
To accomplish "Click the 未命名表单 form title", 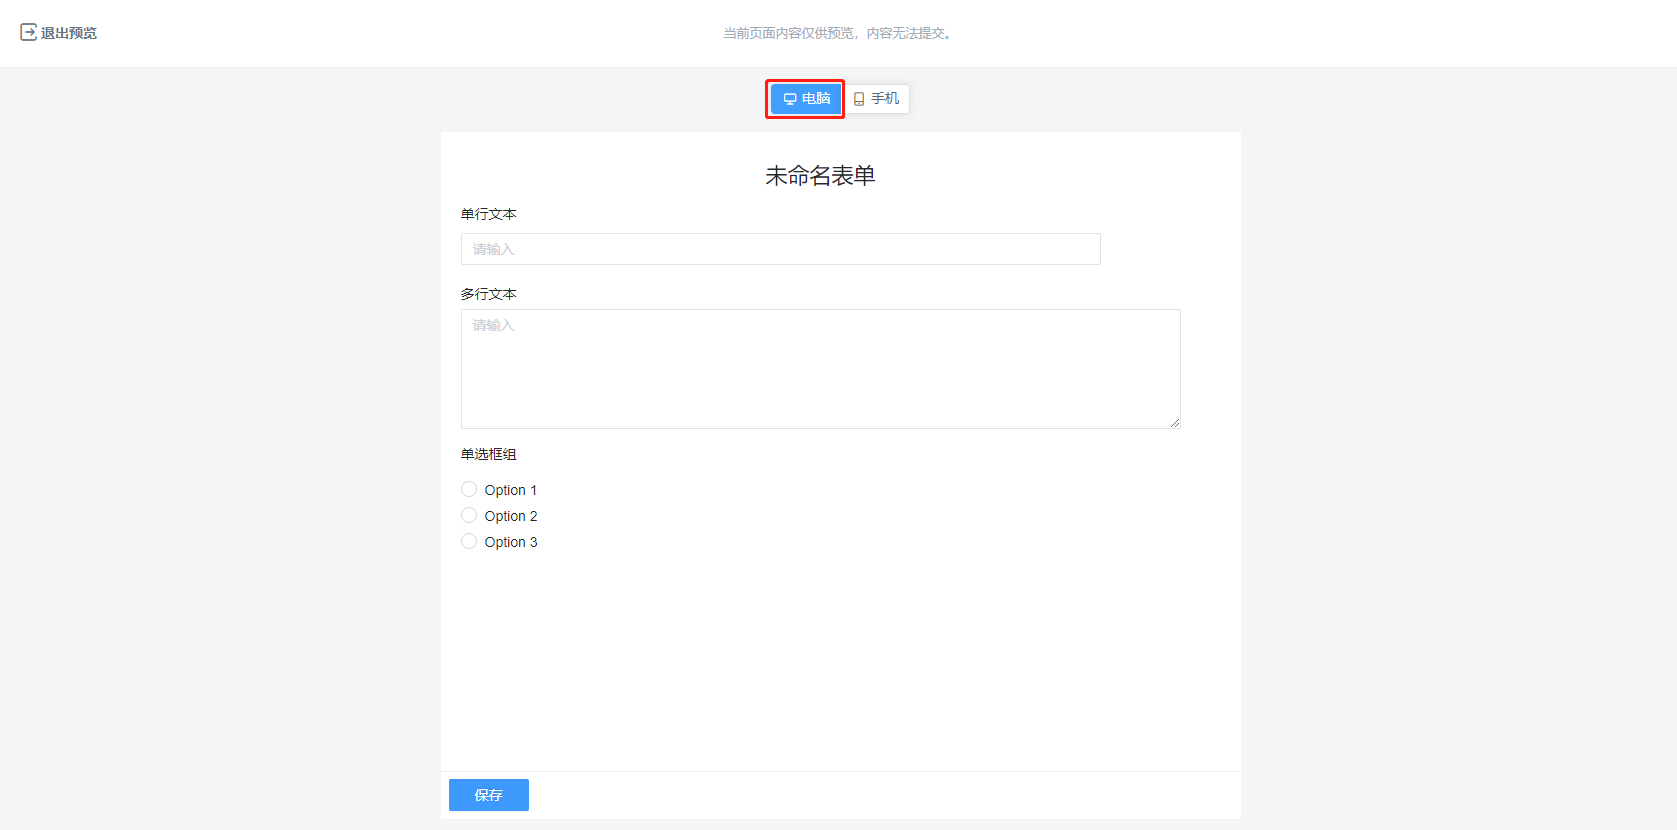I will pos(820,176).
